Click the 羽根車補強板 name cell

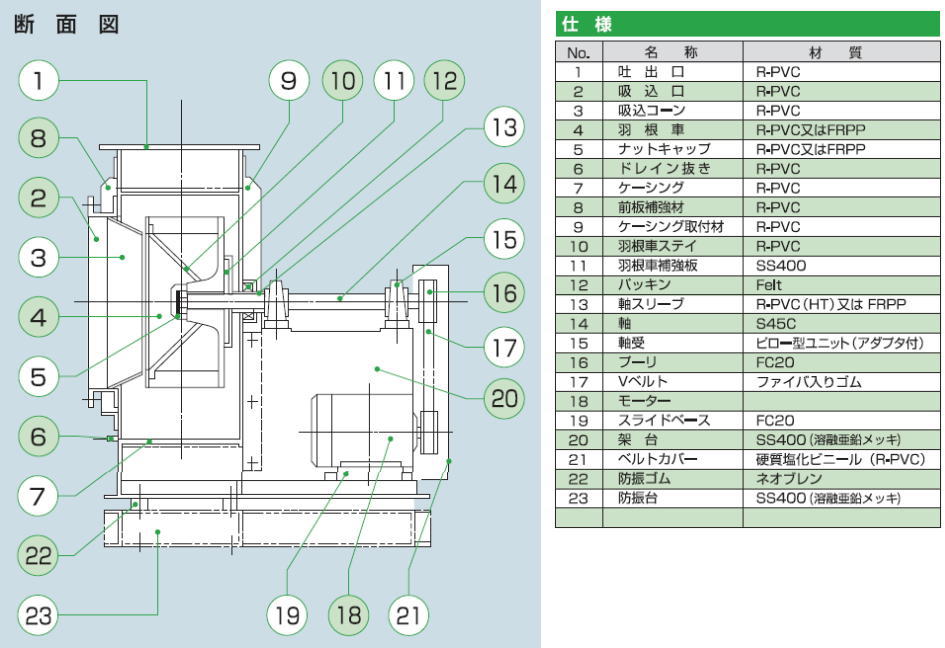pyautogui.click(x=673, y=266)
